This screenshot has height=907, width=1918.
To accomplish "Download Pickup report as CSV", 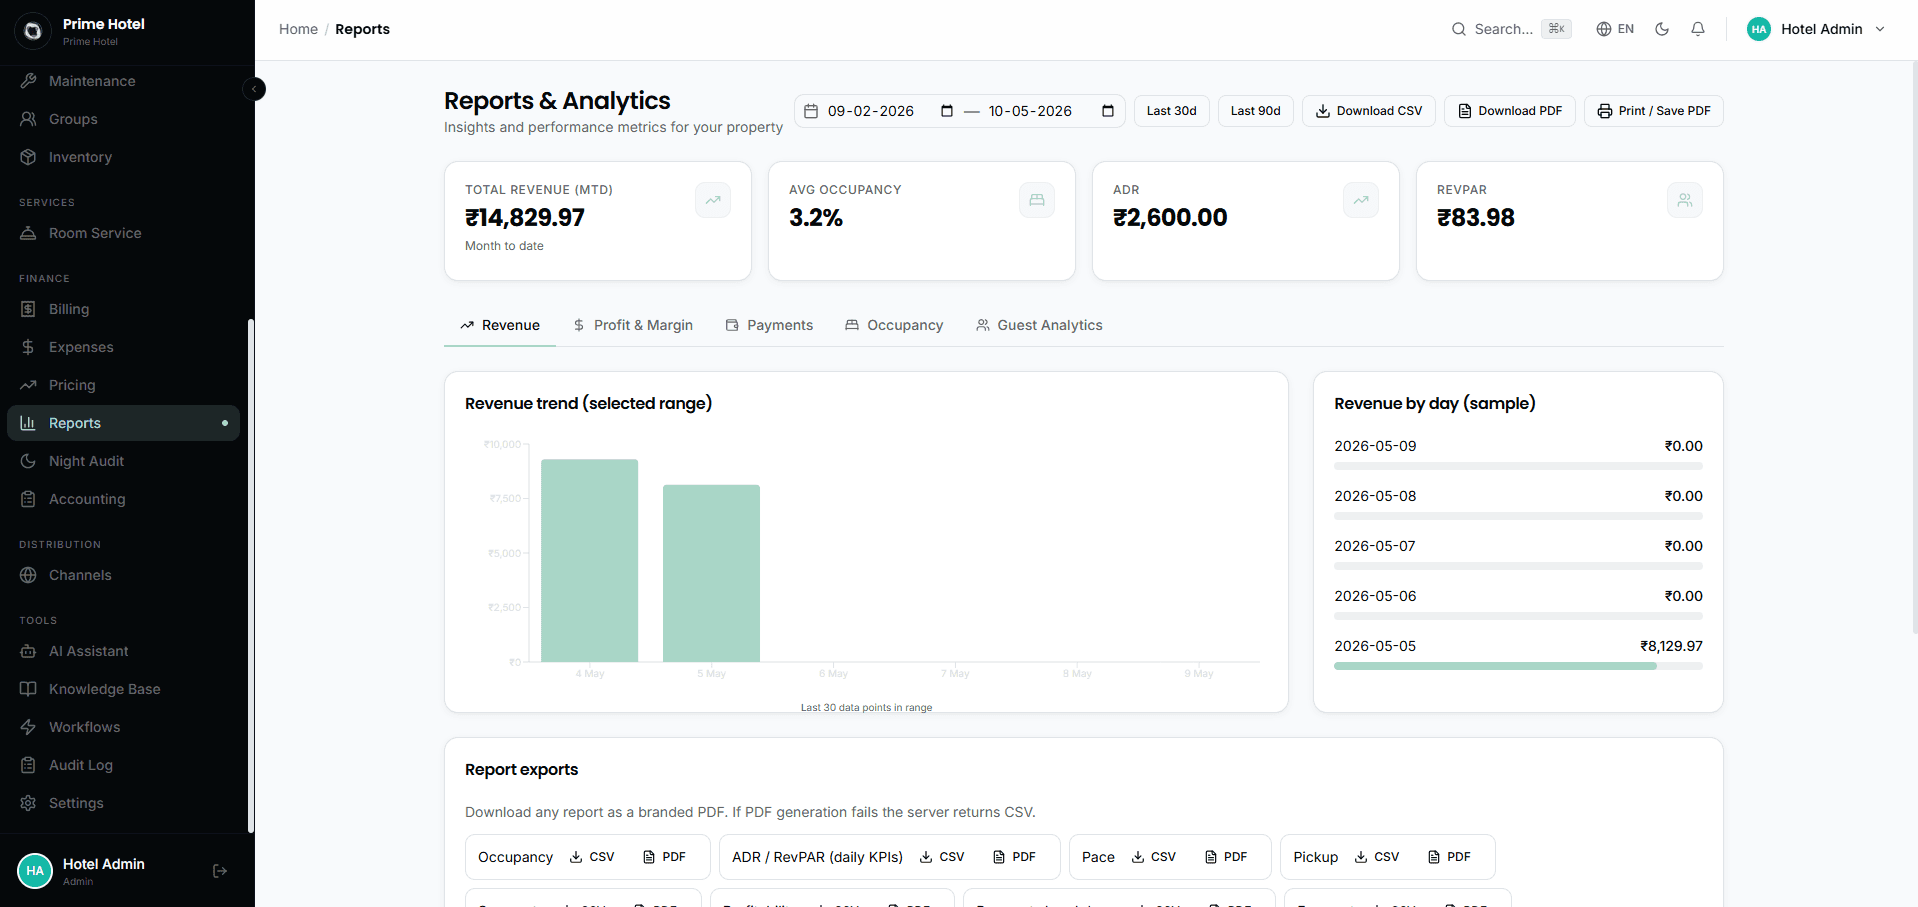I will (1377, 857).
